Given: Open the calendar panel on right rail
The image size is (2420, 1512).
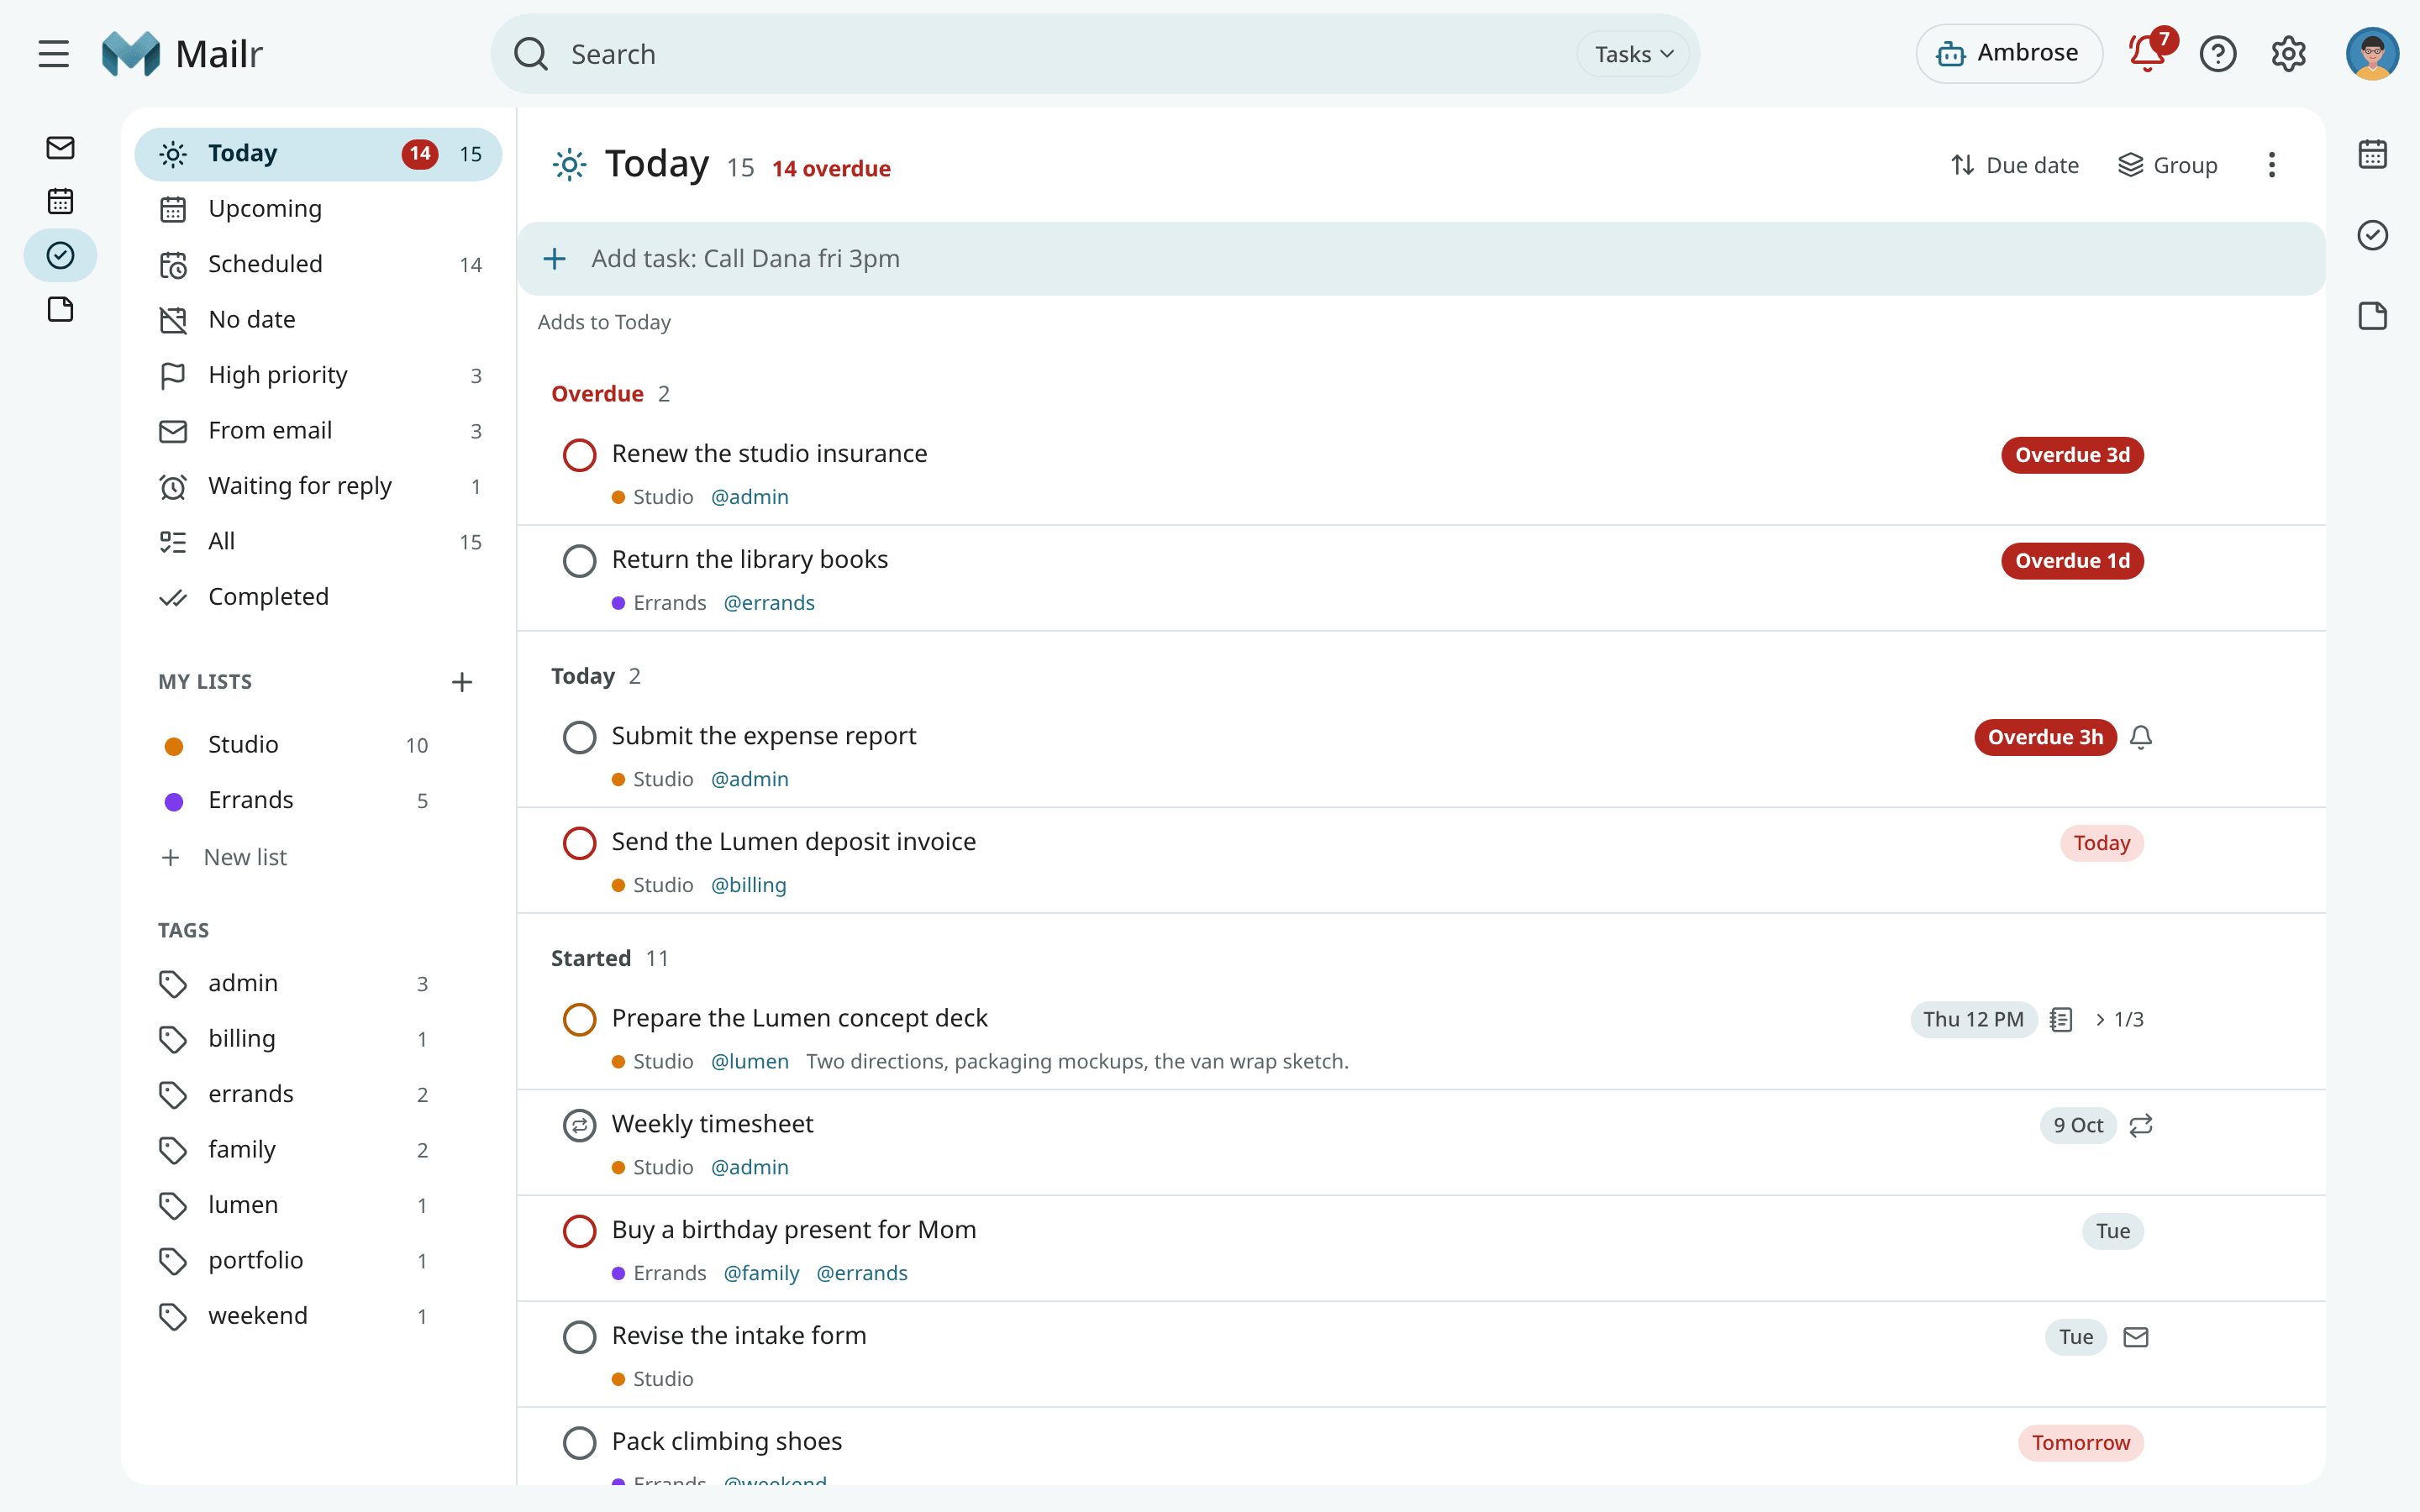Looking at the screenshot, I should (2372, 154).
